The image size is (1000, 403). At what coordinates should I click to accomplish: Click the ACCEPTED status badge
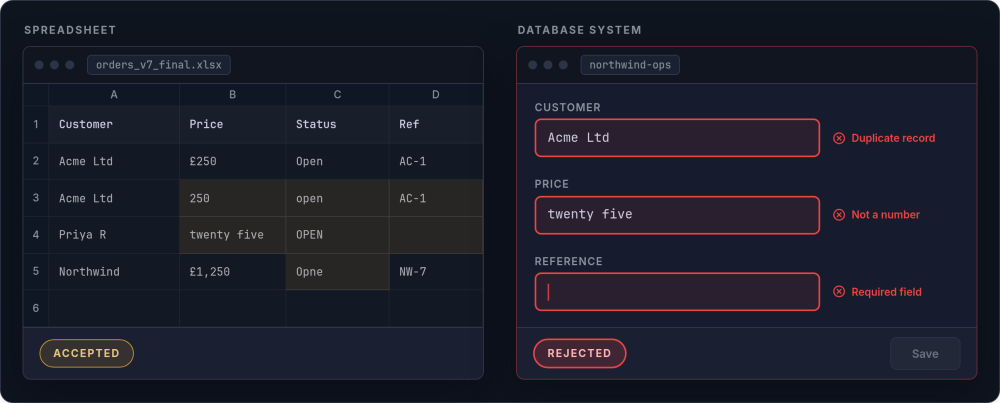click(87, 353)
